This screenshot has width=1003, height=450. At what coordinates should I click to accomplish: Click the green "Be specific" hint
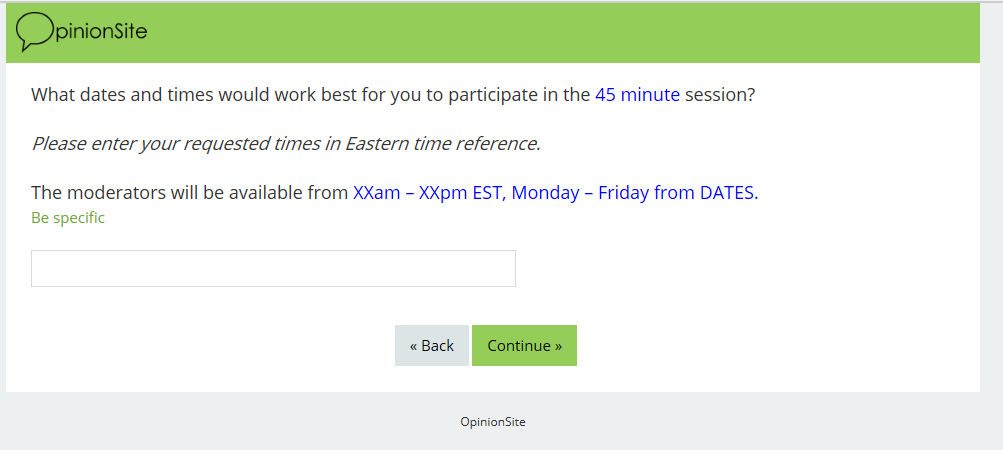click(x=68, y=218)
